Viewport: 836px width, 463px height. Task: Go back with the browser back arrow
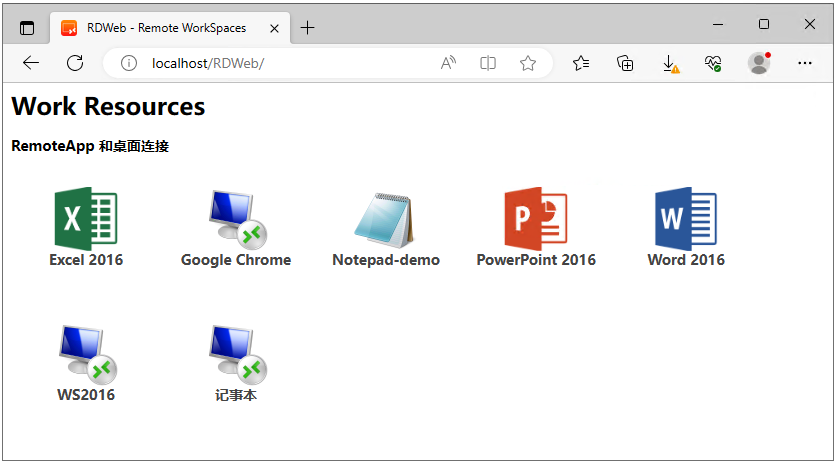[x=31, y=63]
